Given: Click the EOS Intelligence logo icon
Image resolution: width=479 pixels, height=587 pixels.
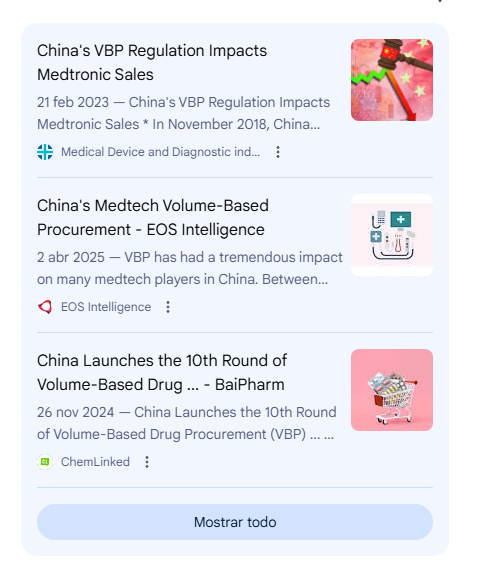Looking at the screenshot, I should click(x=45, y=307).
